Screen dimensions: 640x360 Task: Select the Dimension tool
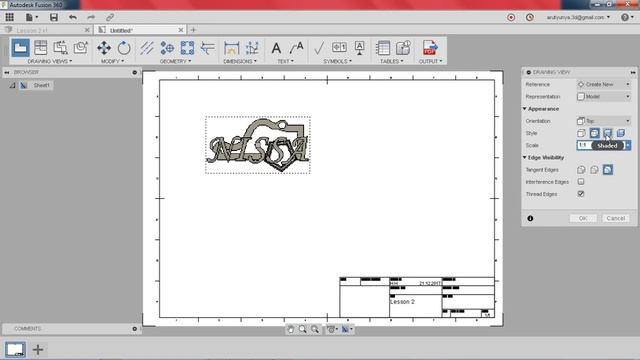click(x=231, y=48)
